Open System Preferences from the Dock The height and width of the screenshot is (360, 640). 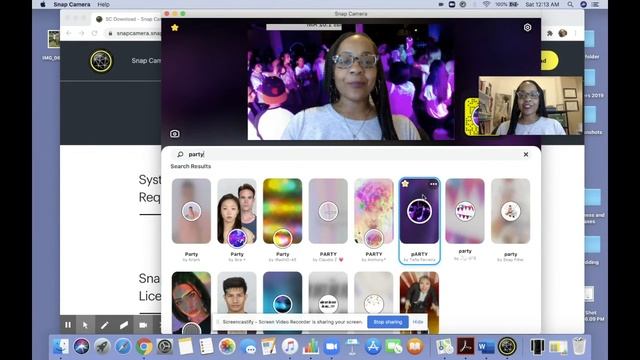tap(164, 347)
